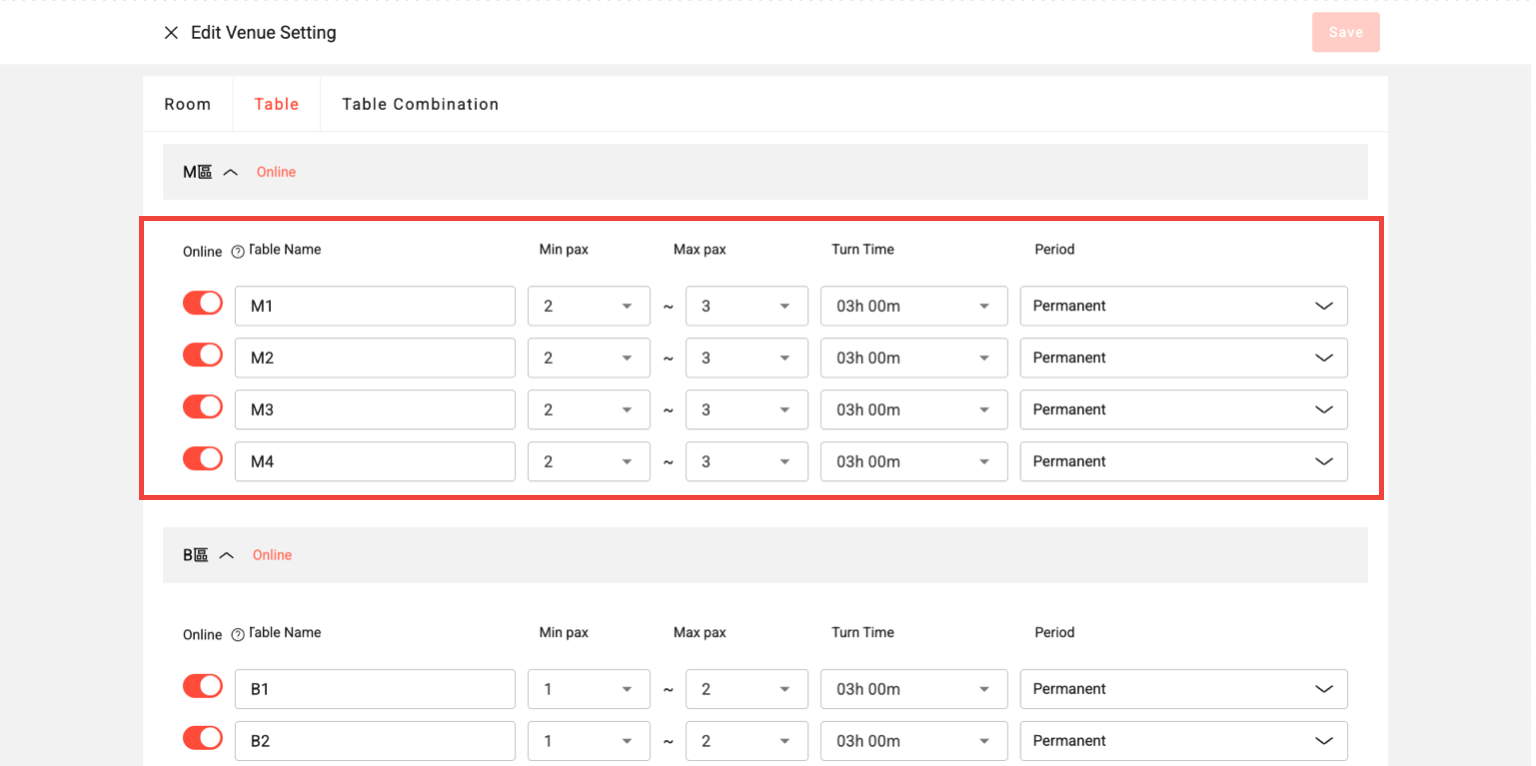
Task: Open Period dropdown for table B1
Action: pos(1183,689)
